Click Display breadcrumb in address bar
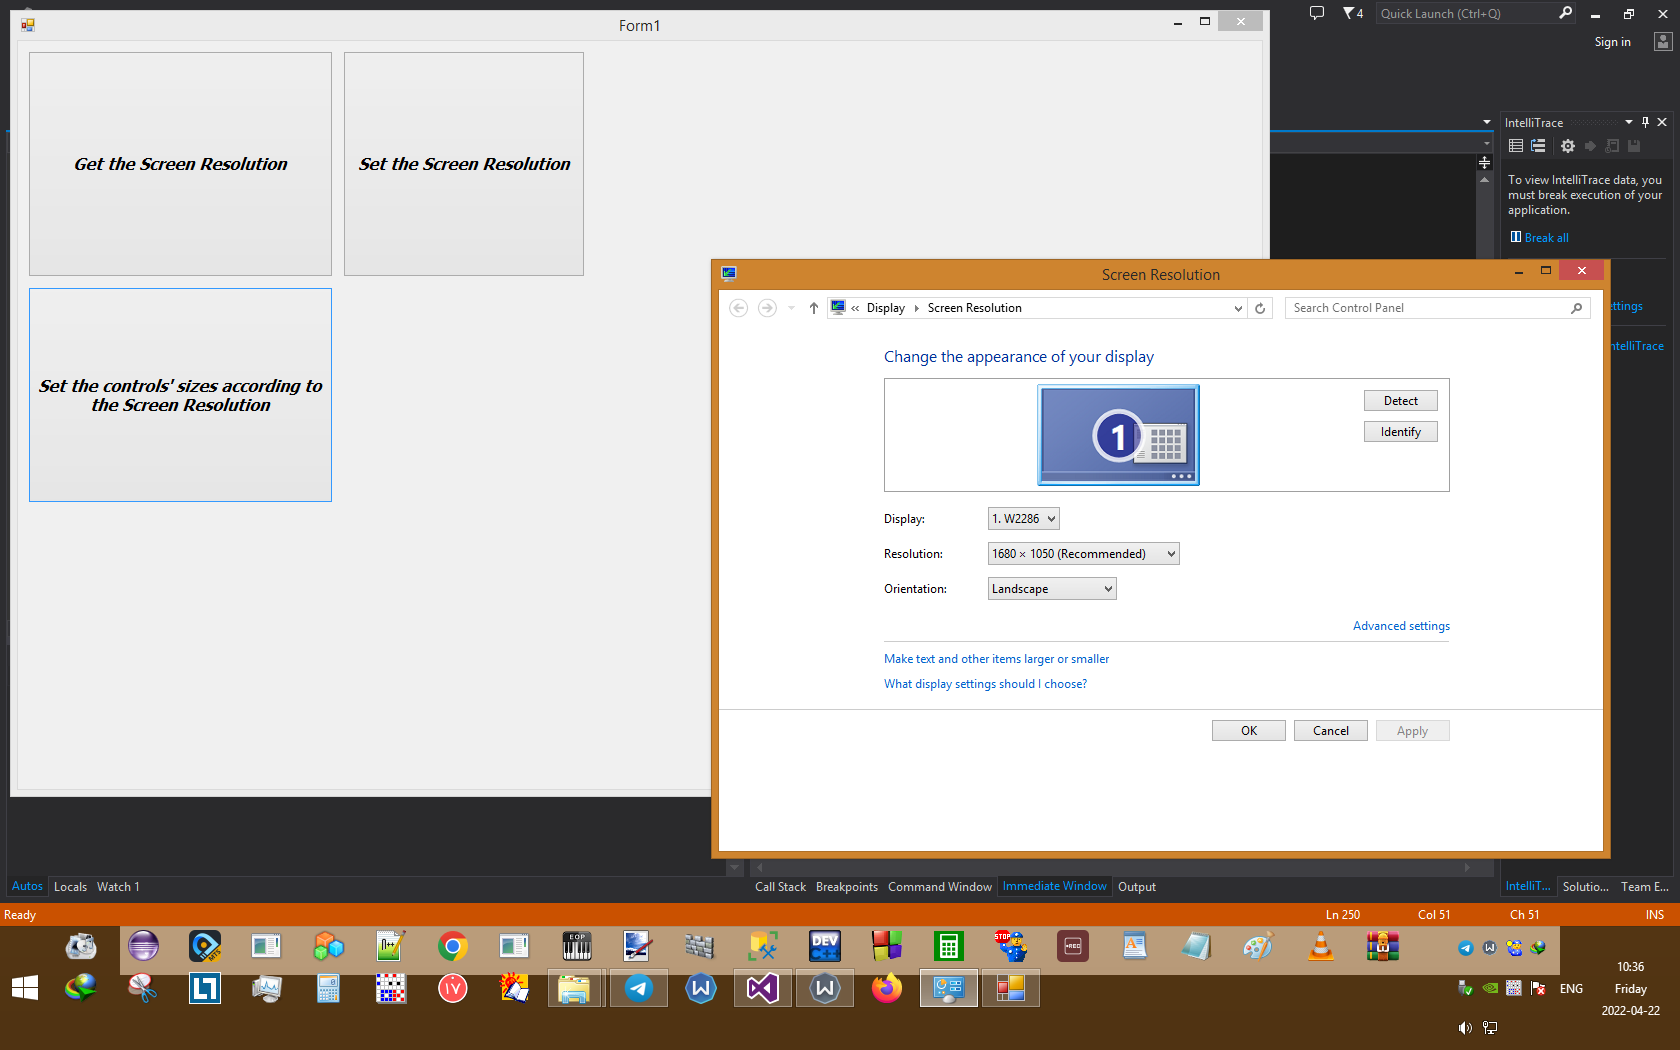1680x1050 pixels. click(x=885, y=308)
